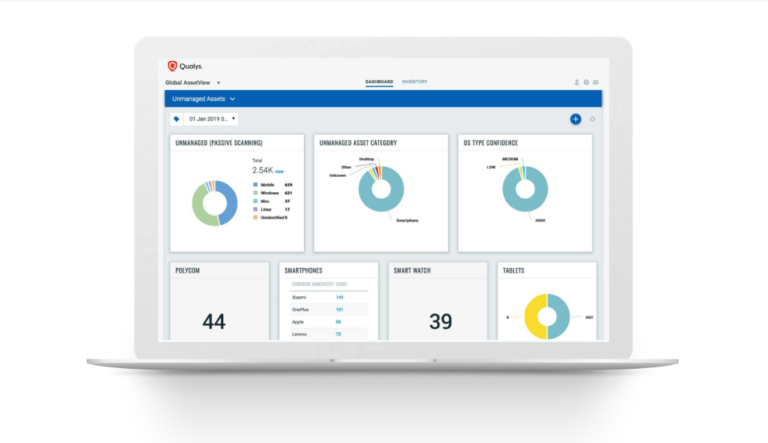
Task: Open the Xiaomi count link 149
Action: tap(339, 297)
